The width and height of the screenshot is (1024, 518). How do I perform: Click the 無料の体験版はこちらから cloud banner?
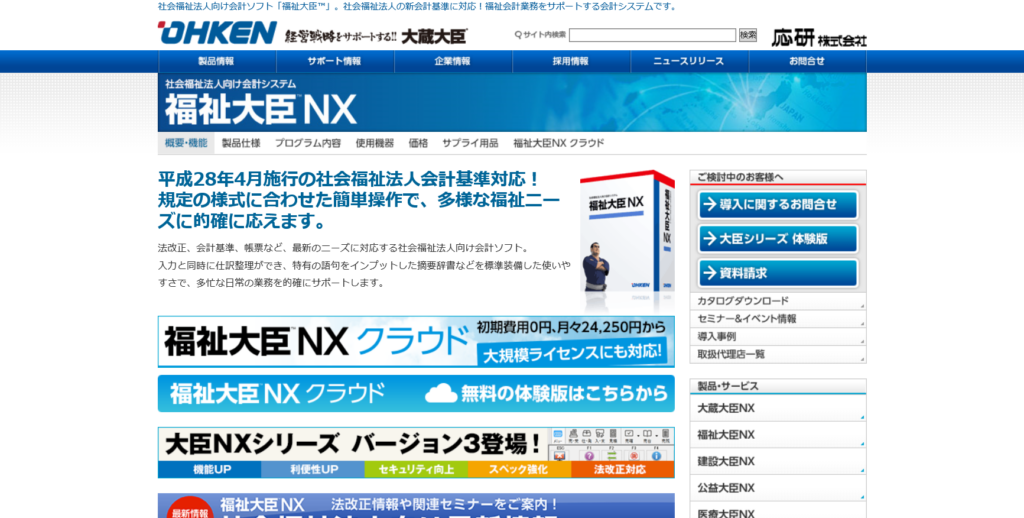point(416,393)
